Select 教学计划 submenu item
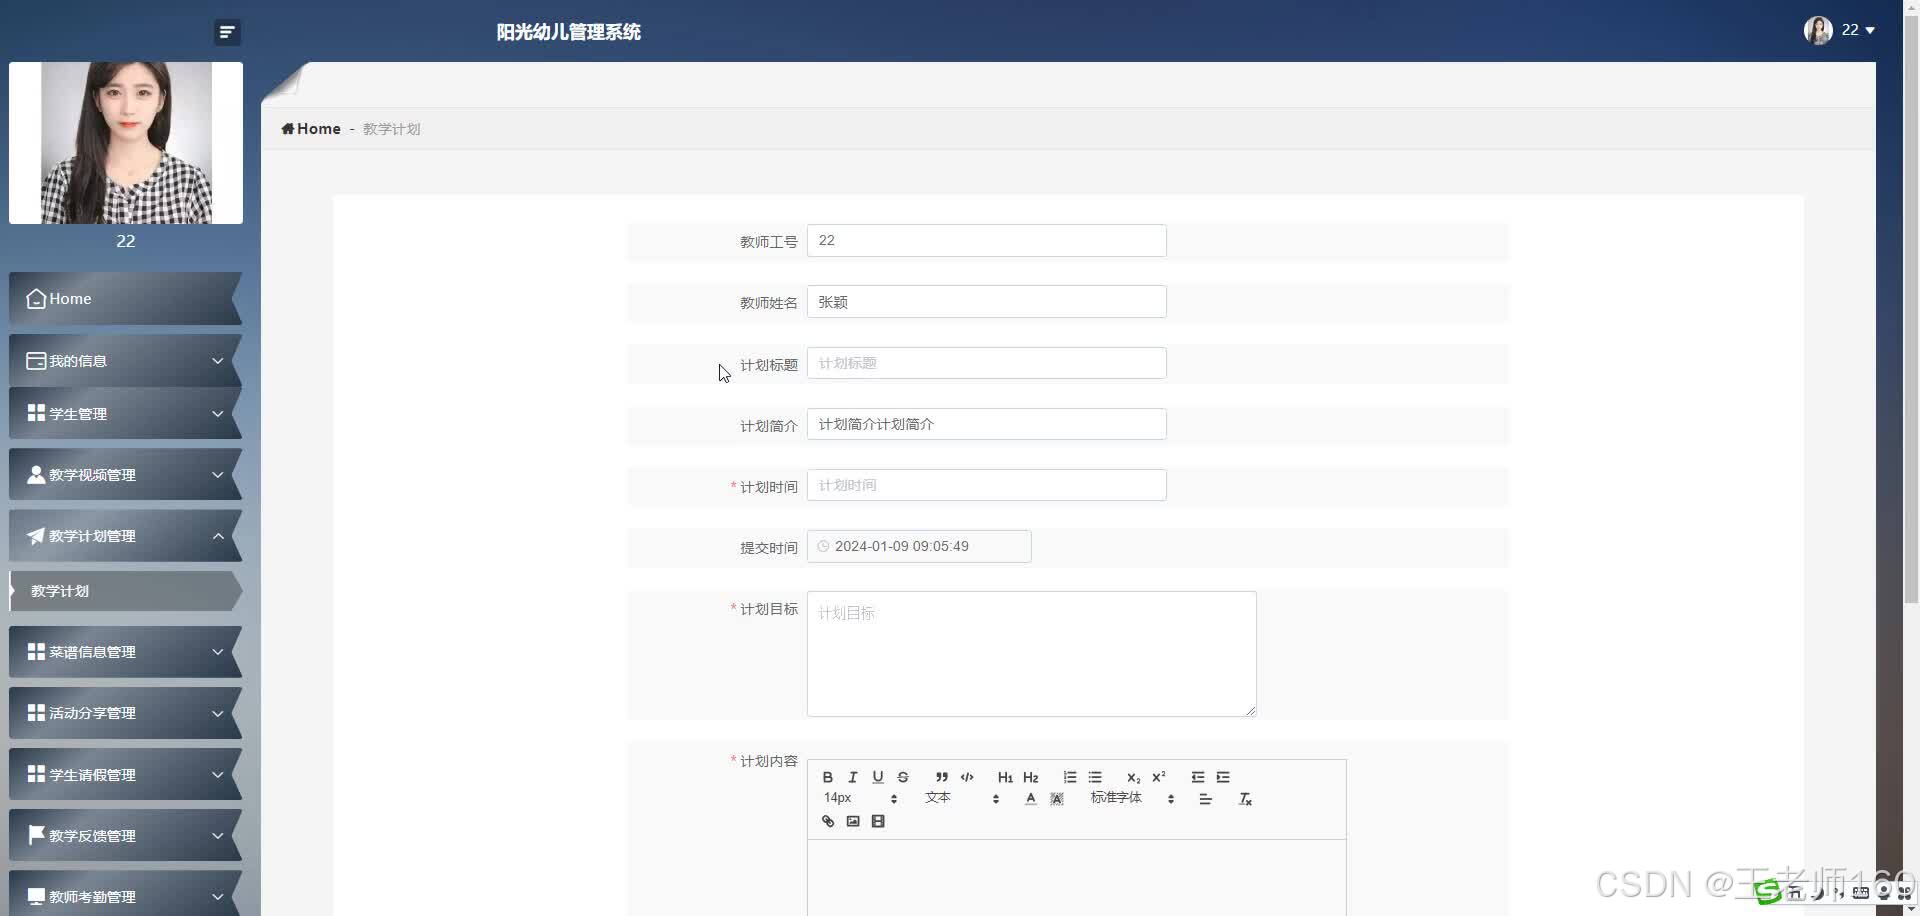The height and width of the screenshot is (916, 1920). click(125, 591)
